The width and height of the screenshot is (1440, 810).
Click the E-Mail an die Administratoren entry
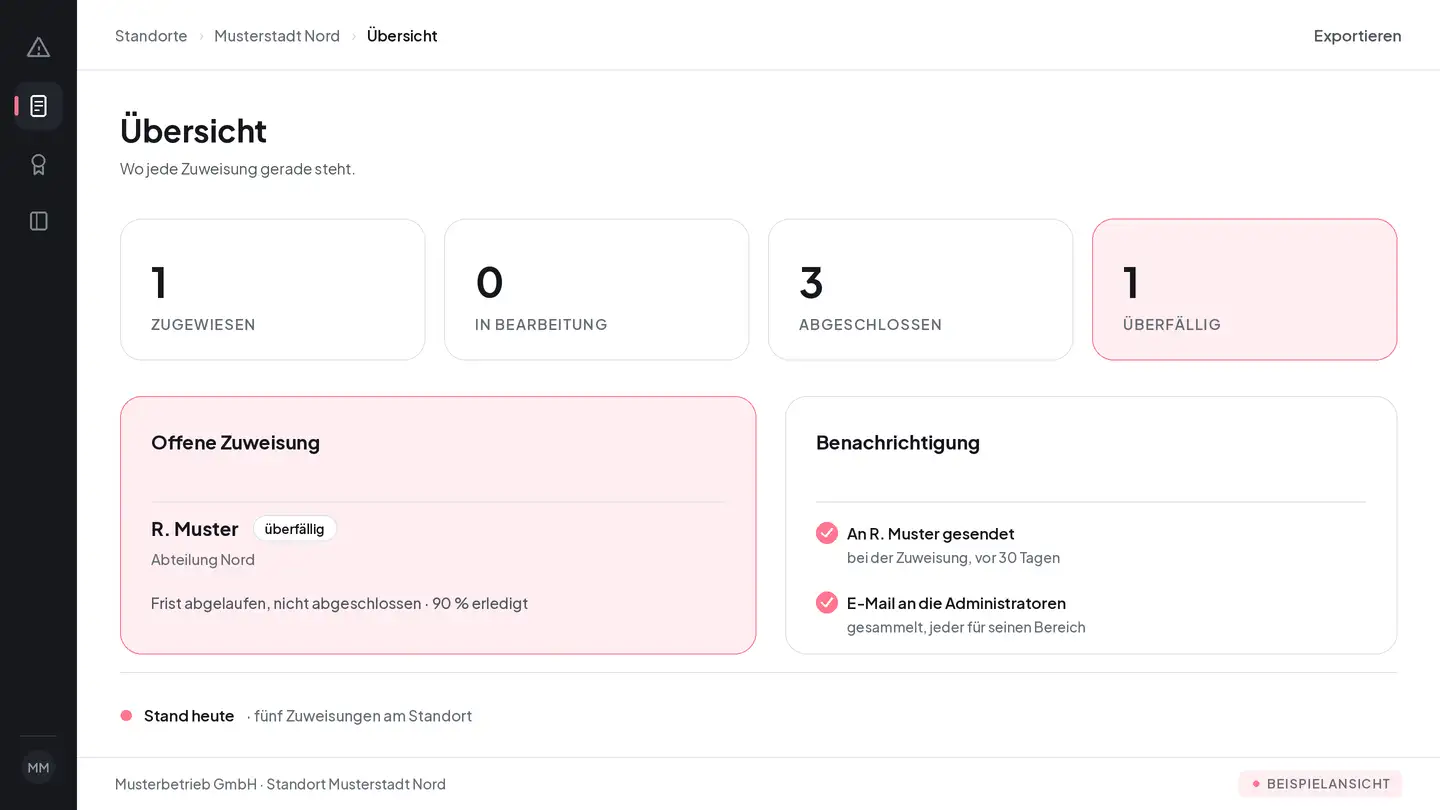tap(956, 603)
